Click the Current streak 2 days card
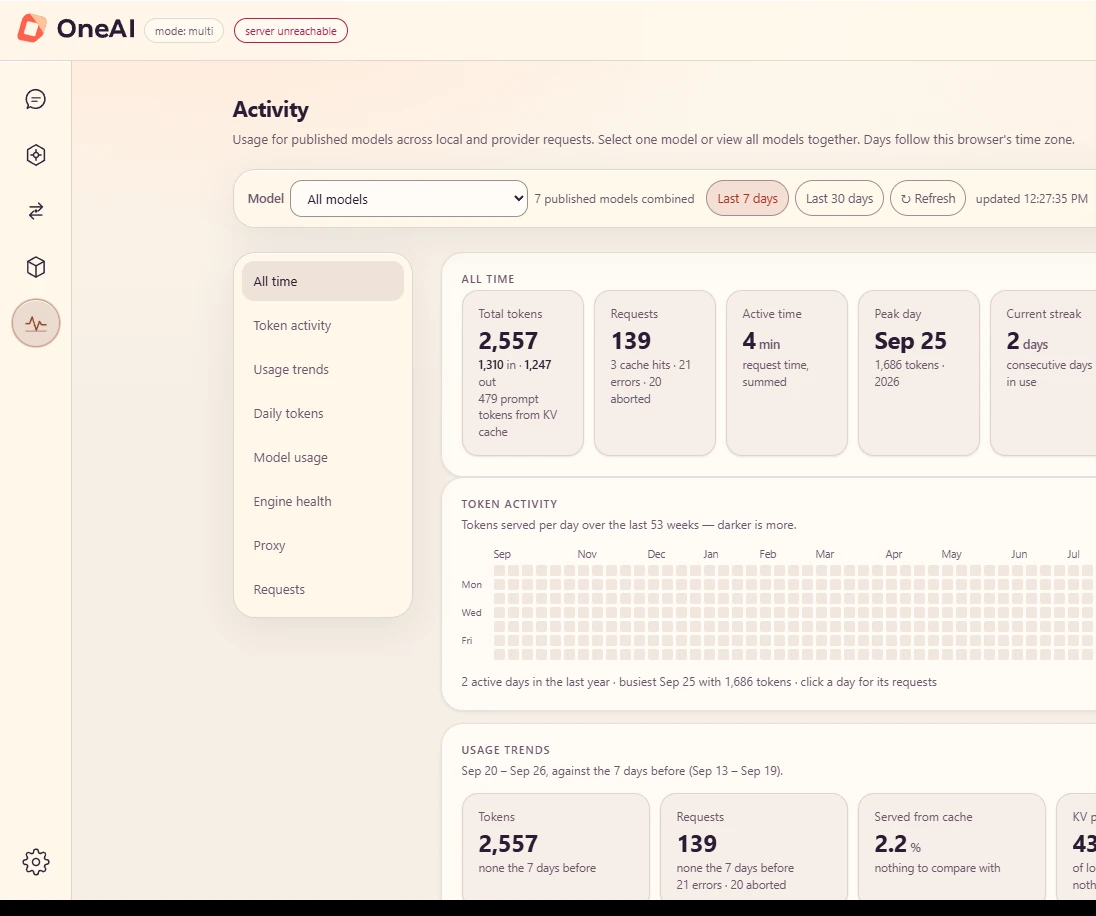Viewport: 1096px width, 916px height. coord(1043,373)
